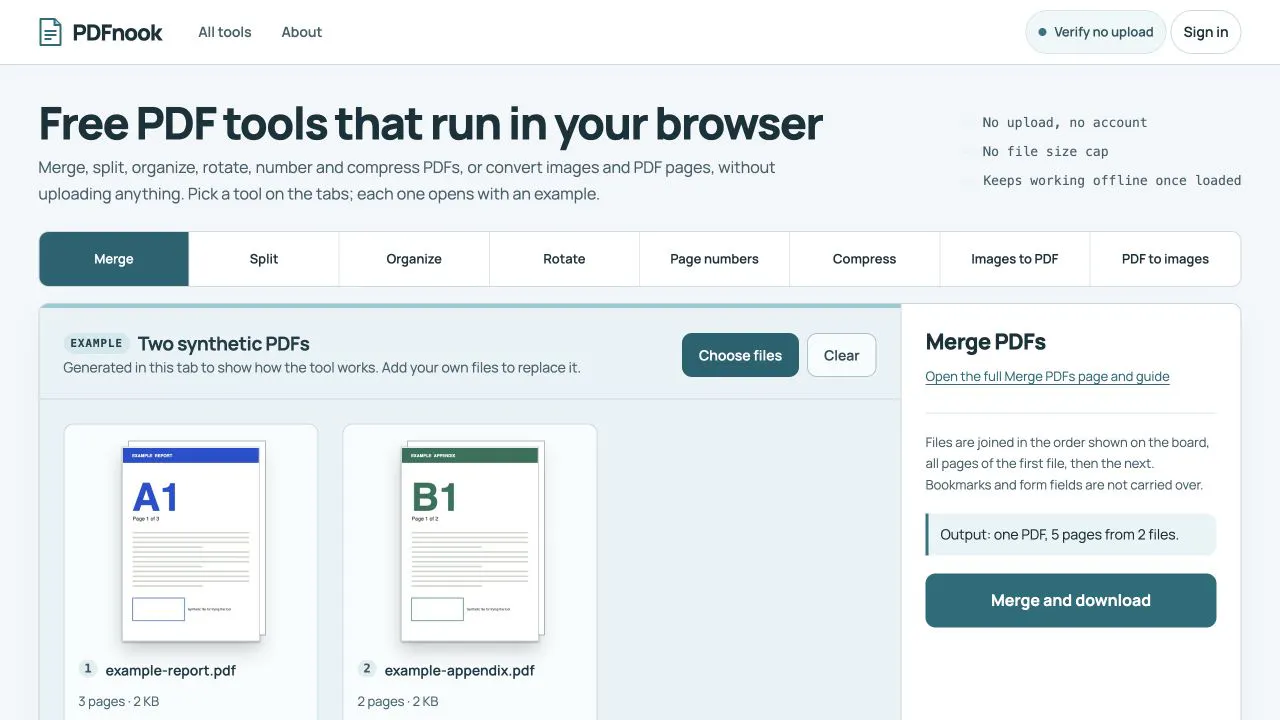Click the example-appendix.pdf file name
The width and height of the screenshot is (1280, 720).
(x=460, y=671)
